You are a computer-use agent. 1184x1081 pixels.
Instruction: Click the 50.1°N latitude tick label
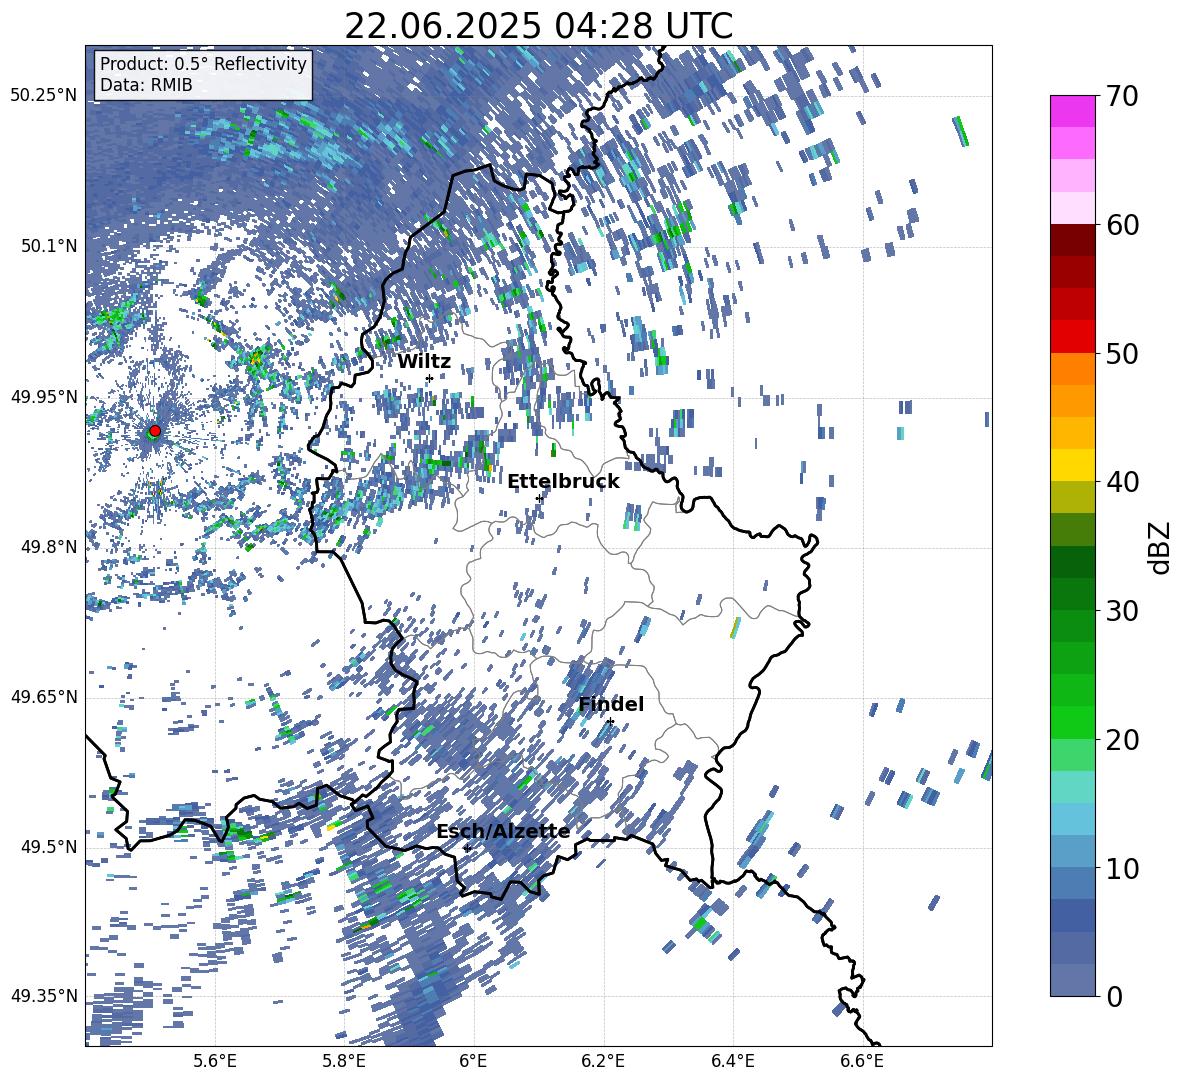coord(48,246)
